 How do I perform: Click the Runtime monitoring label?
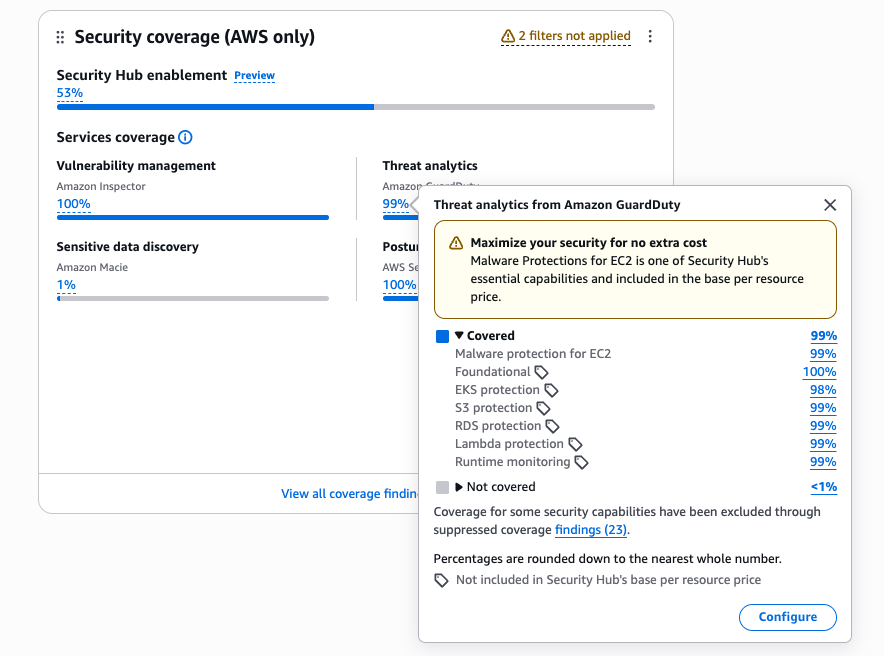[512, 462]
